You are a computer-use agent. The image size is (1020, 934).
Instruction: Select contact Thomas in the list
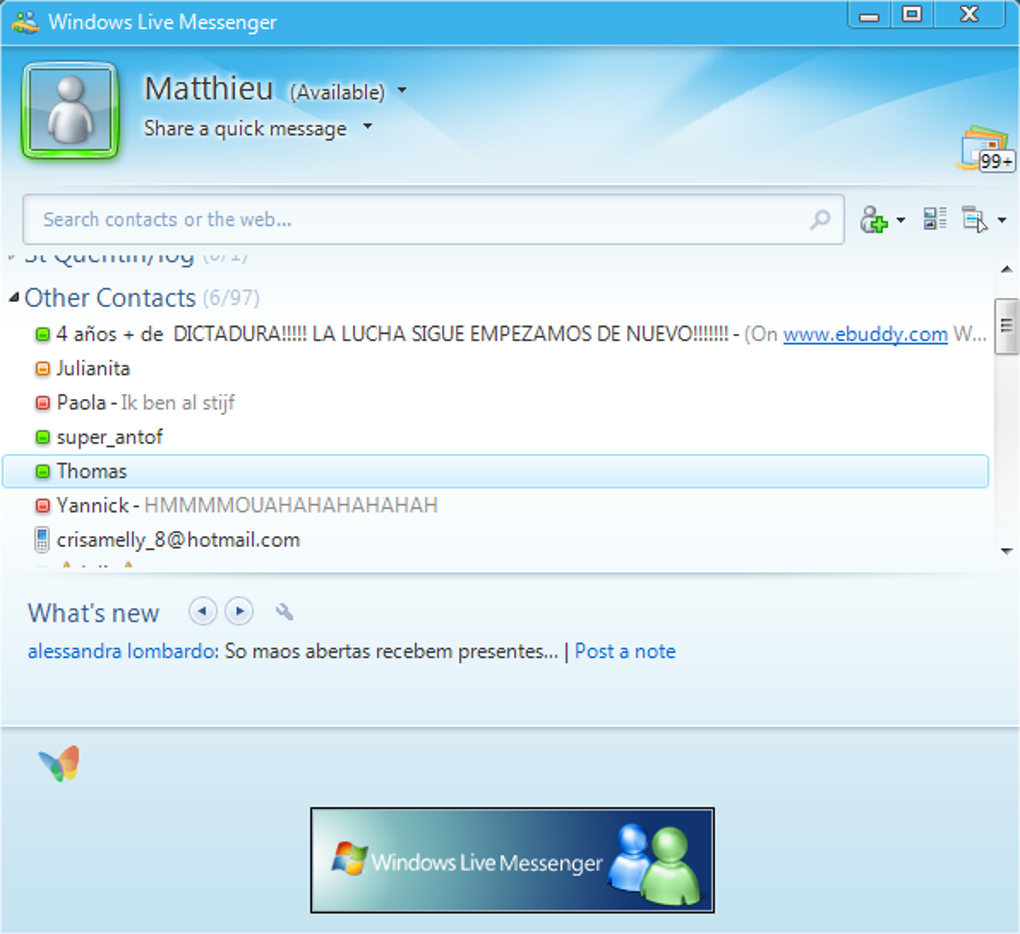495,471
